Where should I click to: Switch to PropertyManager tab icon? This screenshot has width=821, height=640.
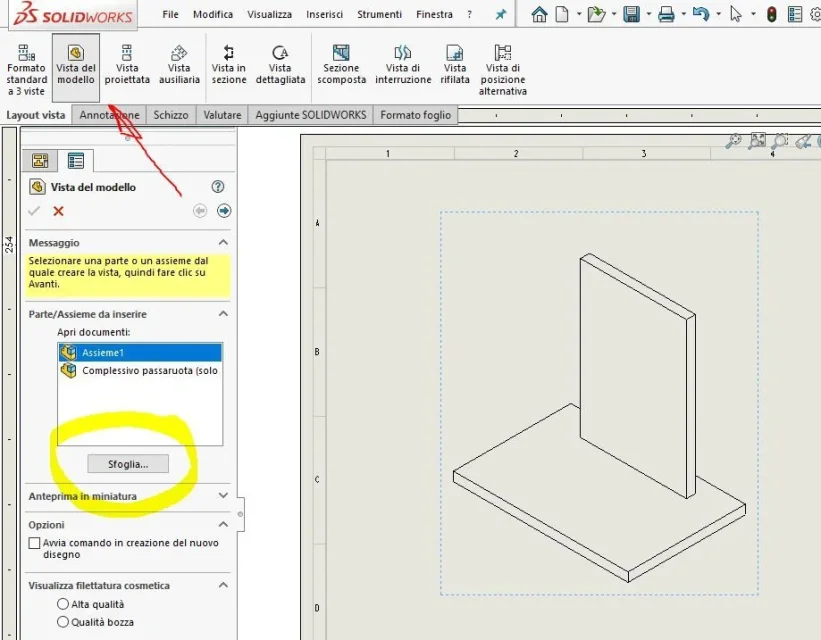(x=76, y=160)
